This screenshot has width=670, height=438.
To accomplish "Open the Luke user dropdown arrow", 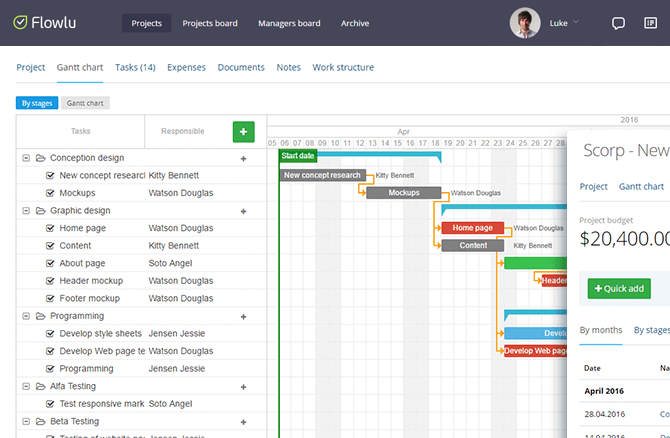I will (x=576, y=21).
